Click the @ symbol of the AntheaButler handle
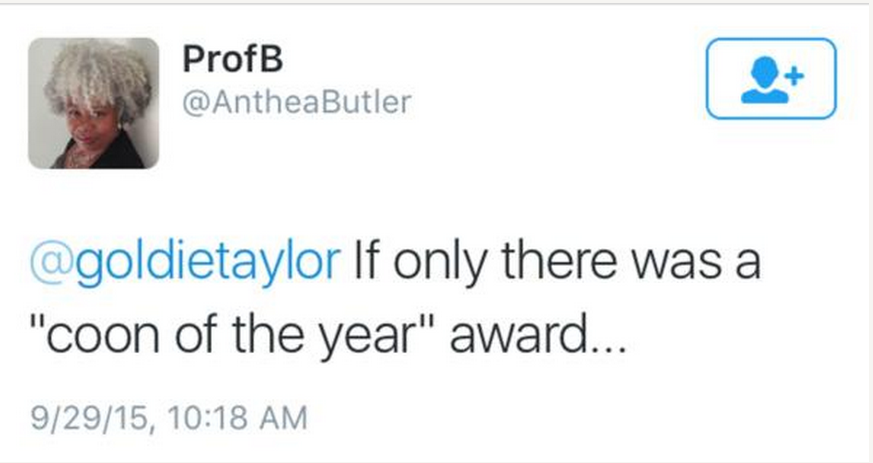Viewport: 873px width, 463px height. (194, 103)
